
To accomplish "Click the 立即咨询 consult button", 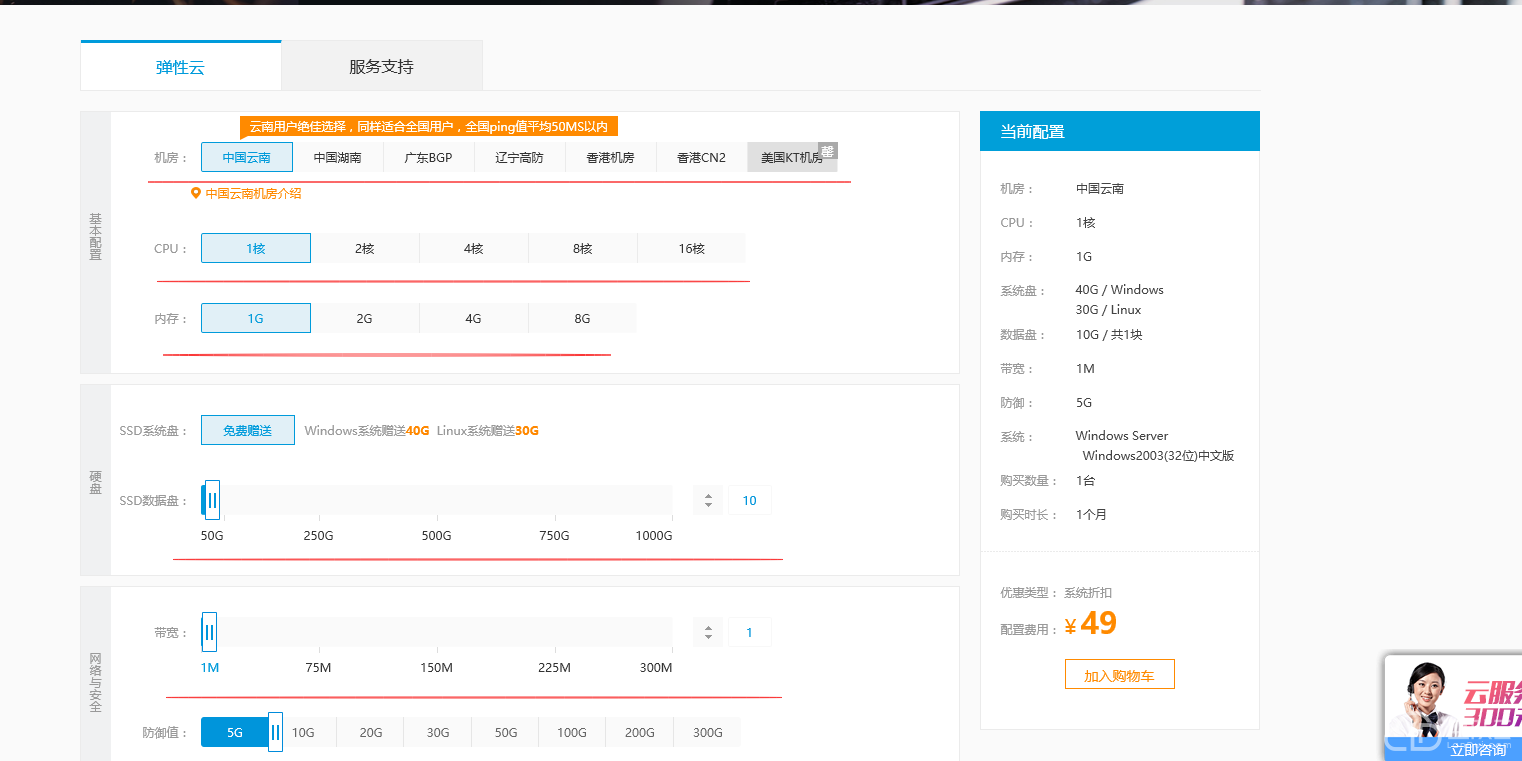I will [x=1477, y=749].
